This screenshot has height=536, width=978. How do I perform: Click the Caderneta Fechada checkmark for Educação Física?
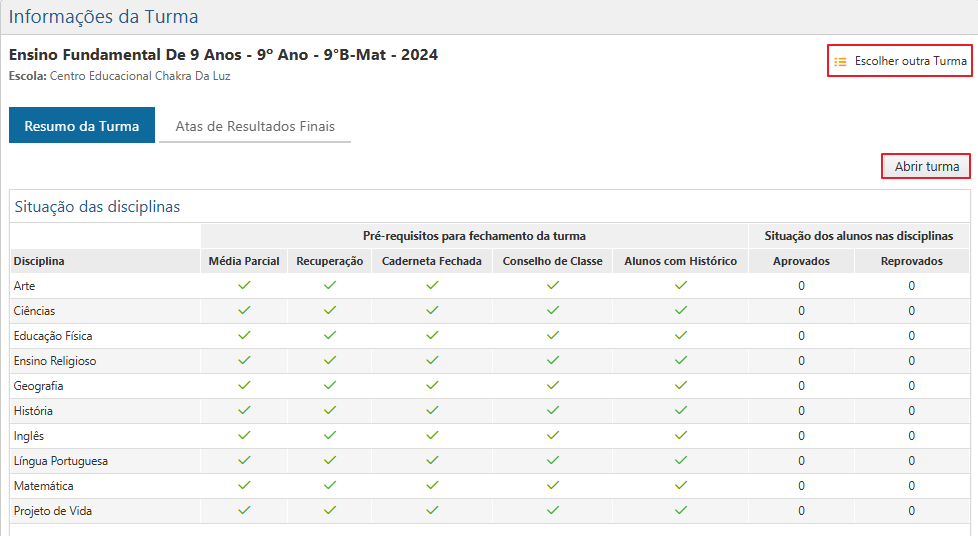(432, 335)
